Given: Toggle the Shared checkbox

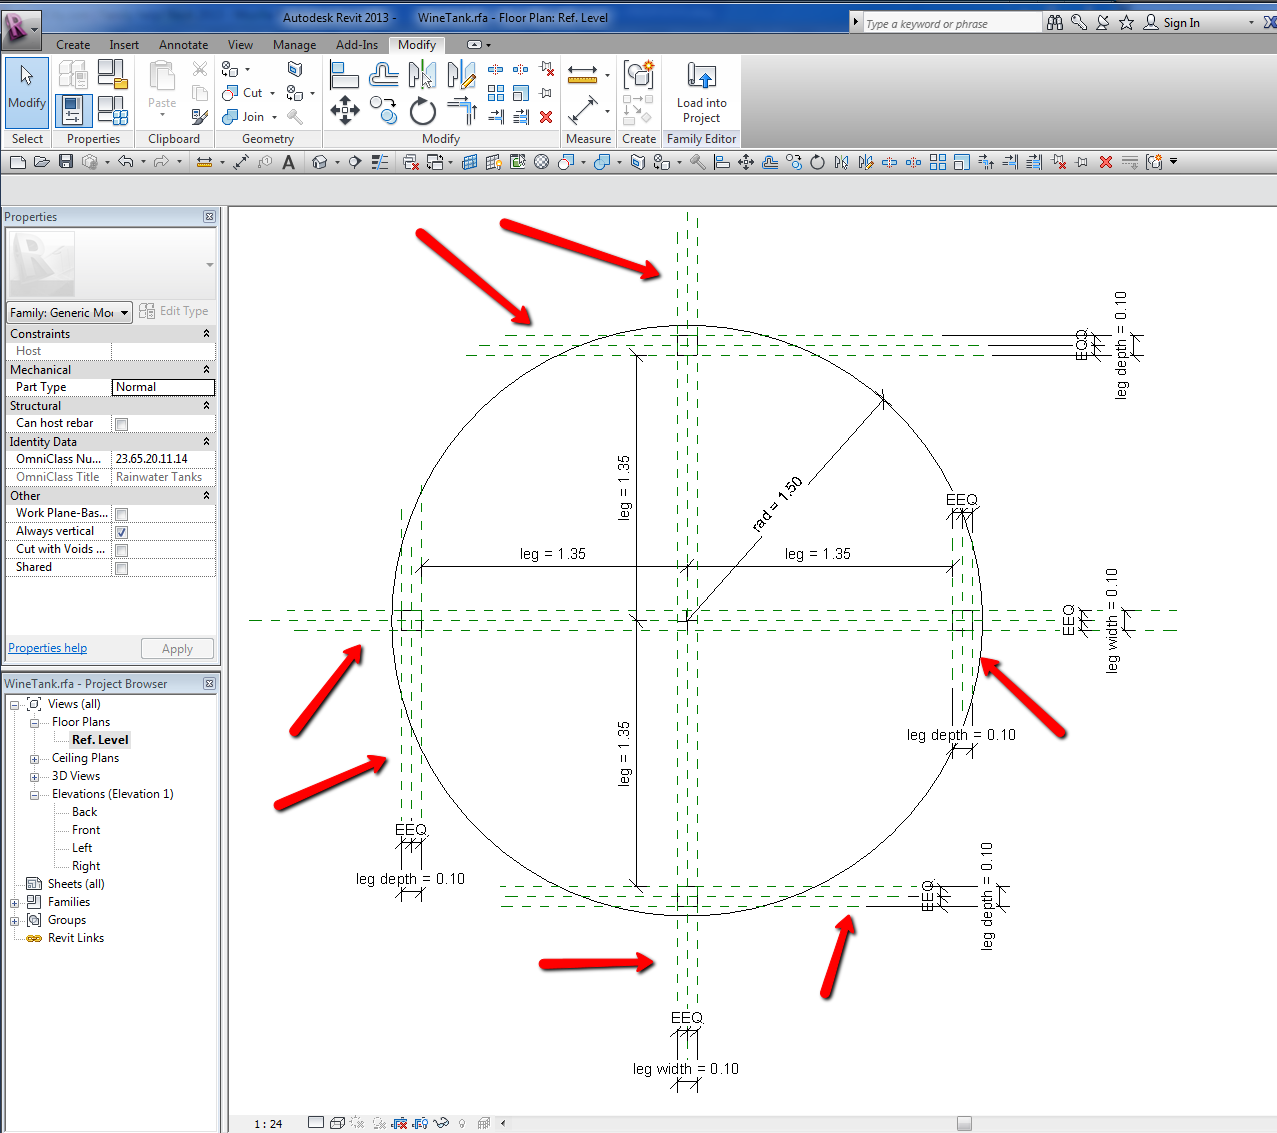Looking at the screenshot, I should pos(121,568).
